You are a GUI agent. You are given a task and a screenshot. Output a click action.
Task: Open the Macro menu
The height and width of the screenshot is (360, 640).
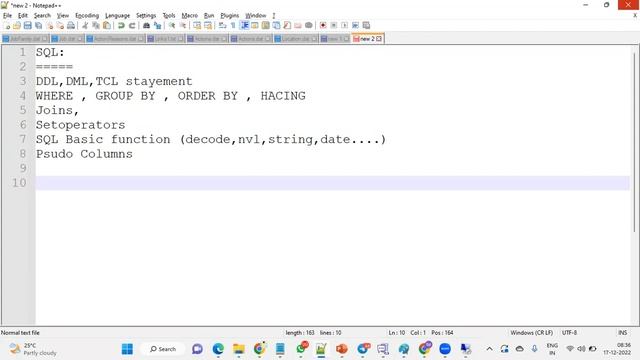point(190,16)
